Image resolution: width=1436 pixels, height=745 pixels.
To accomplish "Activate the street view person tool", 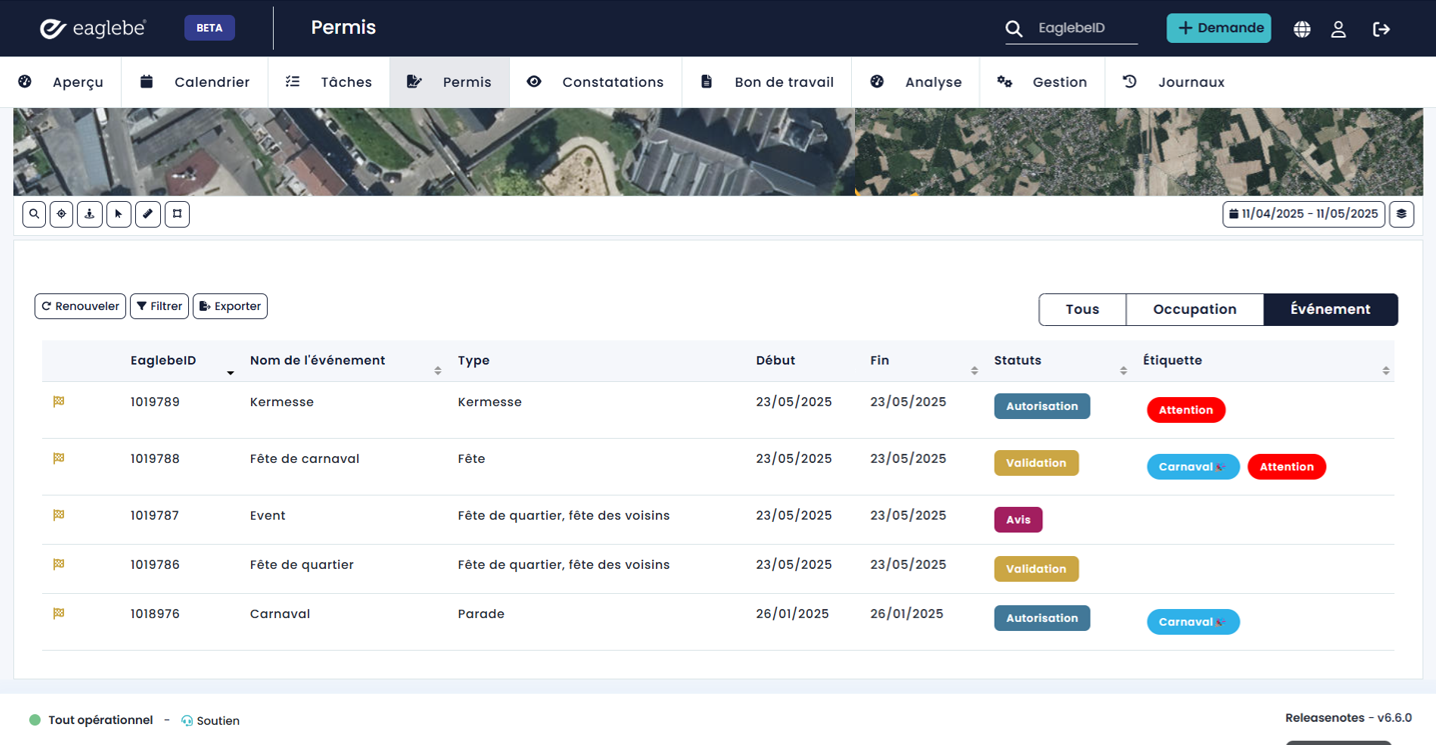I will pyautogui.click(x=90, y=214).
